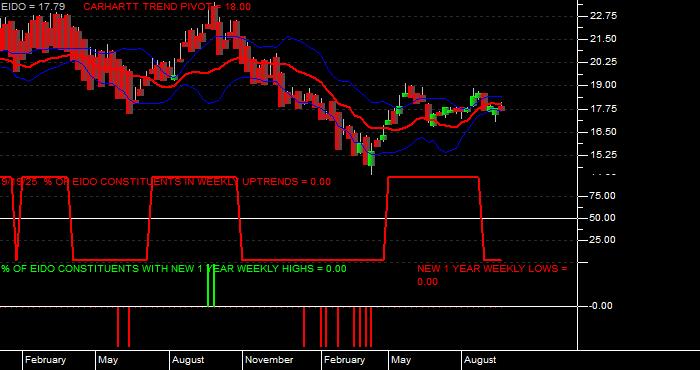Click the 50.00 uptrend axis value

coord(603,218)
